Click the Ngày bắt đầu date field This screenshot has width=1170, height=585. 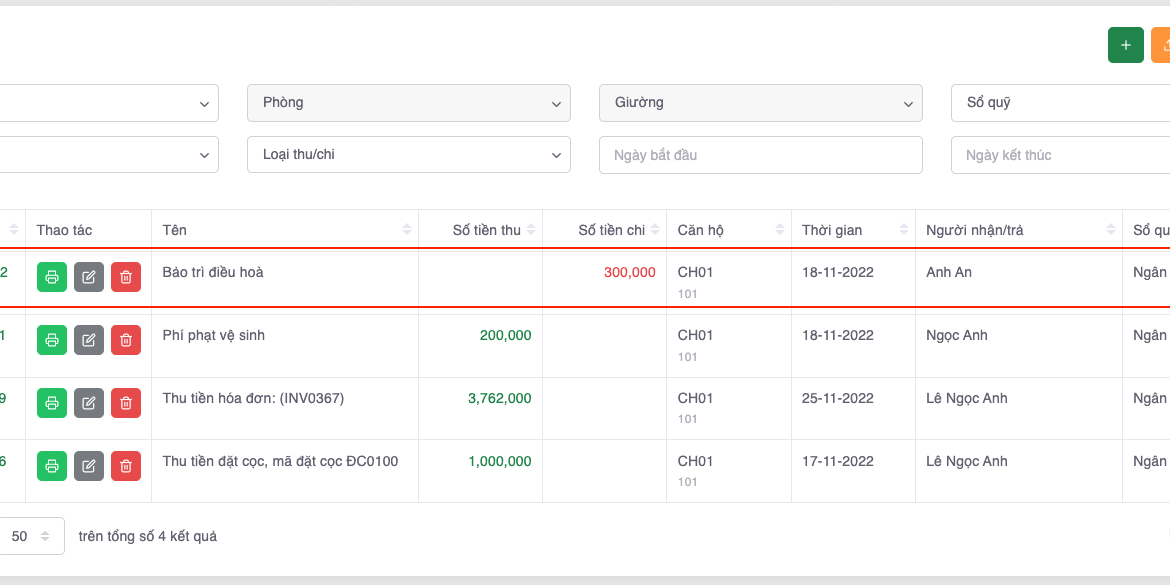click(760, 155)
